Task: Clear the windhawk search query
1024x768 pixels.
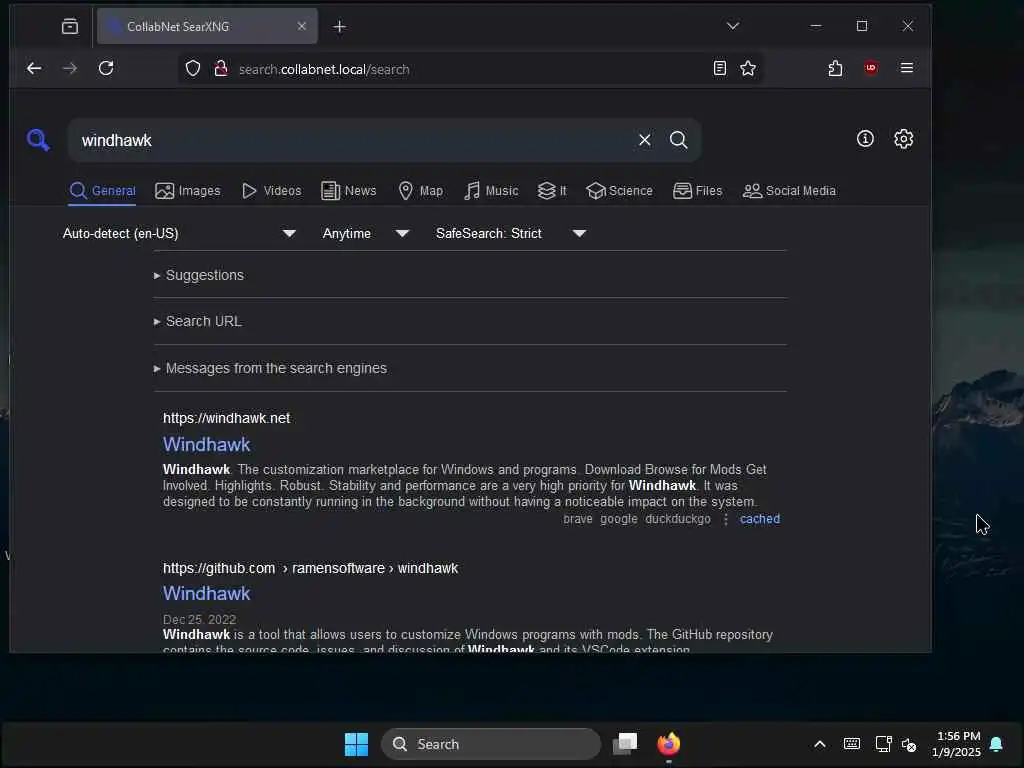Action: 645,140
